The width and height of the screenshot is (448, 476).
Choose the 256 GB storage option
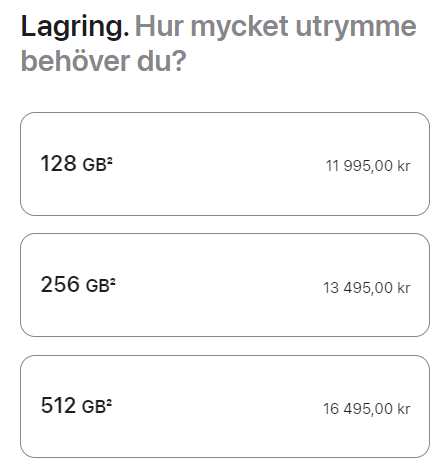tap(225, 285)
